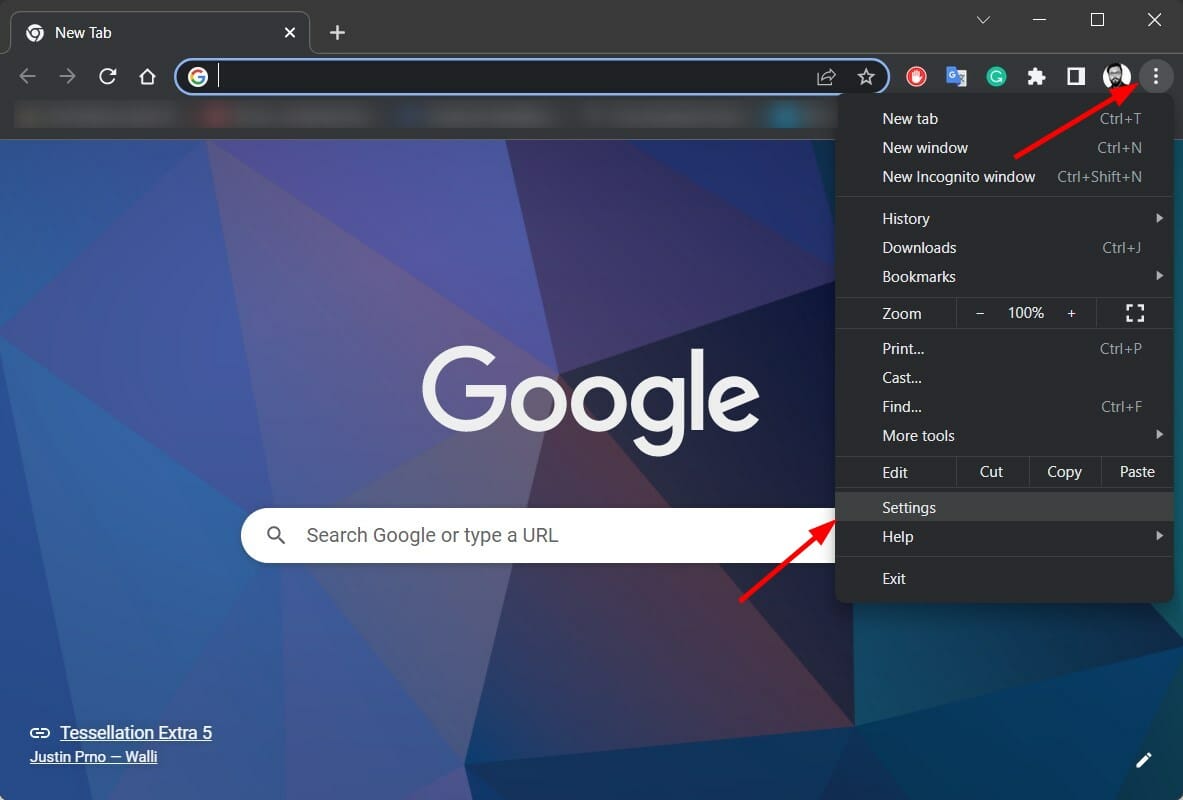This screenshot has height=800, width=1183.
Task: Click the browser profile avatar
Action: click(x=1115, y=76)
